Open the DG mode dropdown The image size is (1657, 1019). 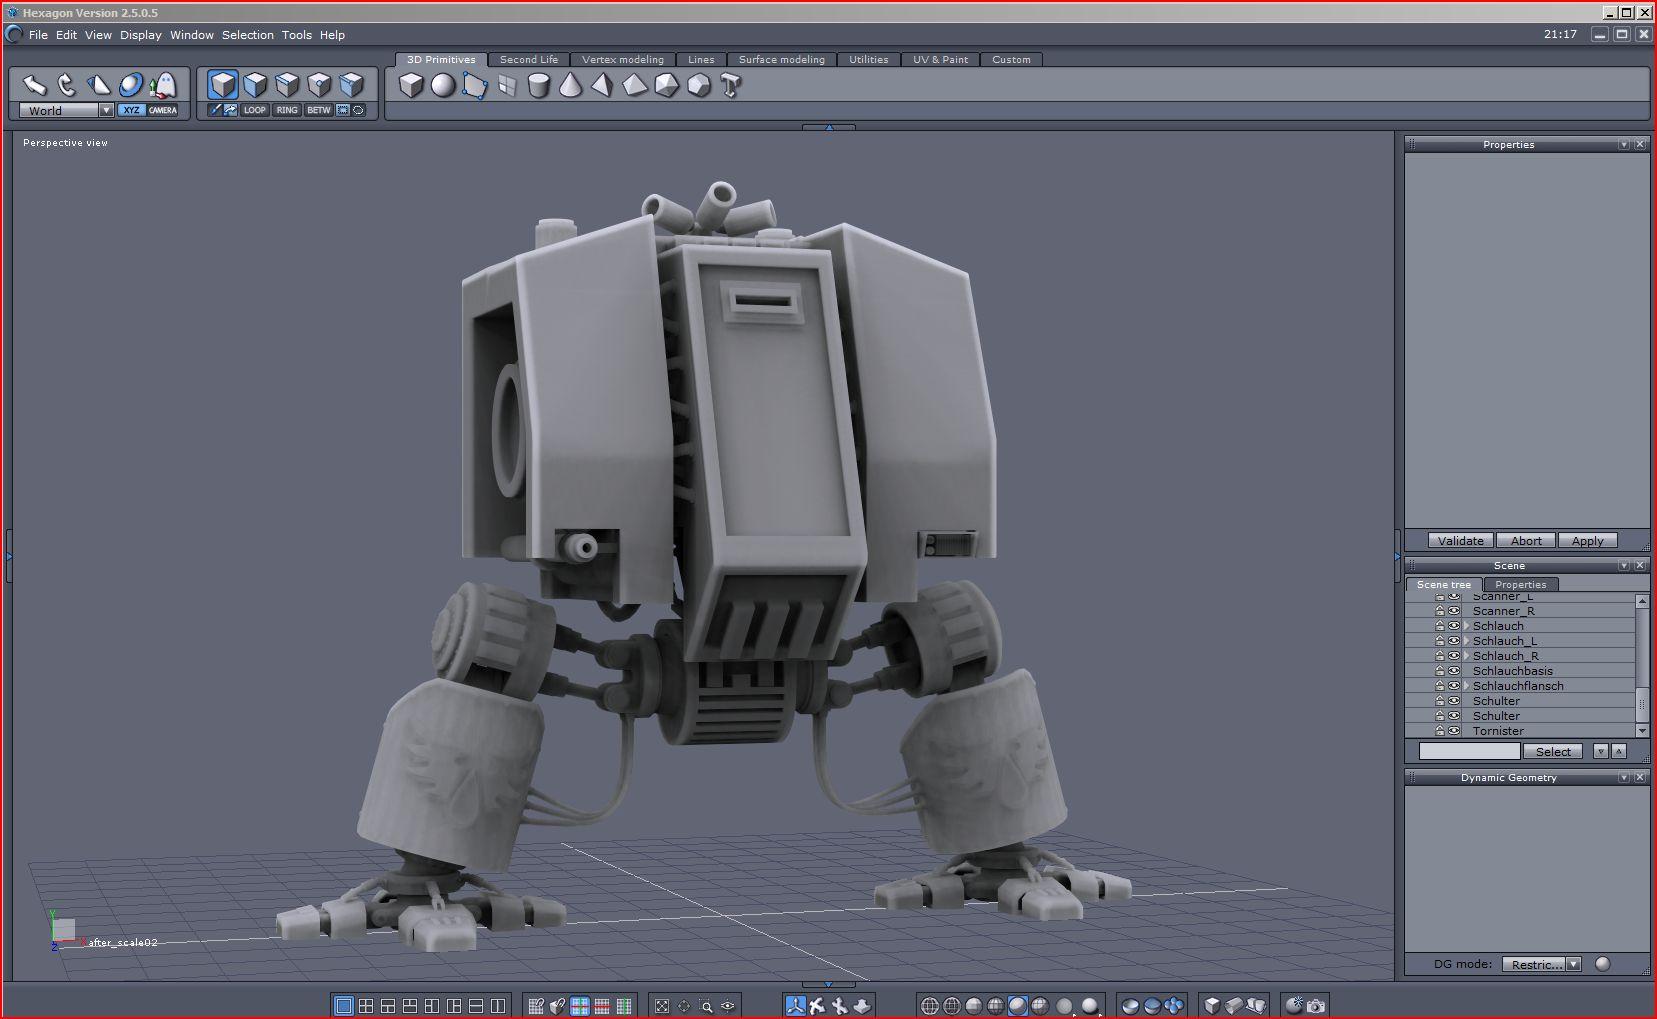[x=1573, y=964]
